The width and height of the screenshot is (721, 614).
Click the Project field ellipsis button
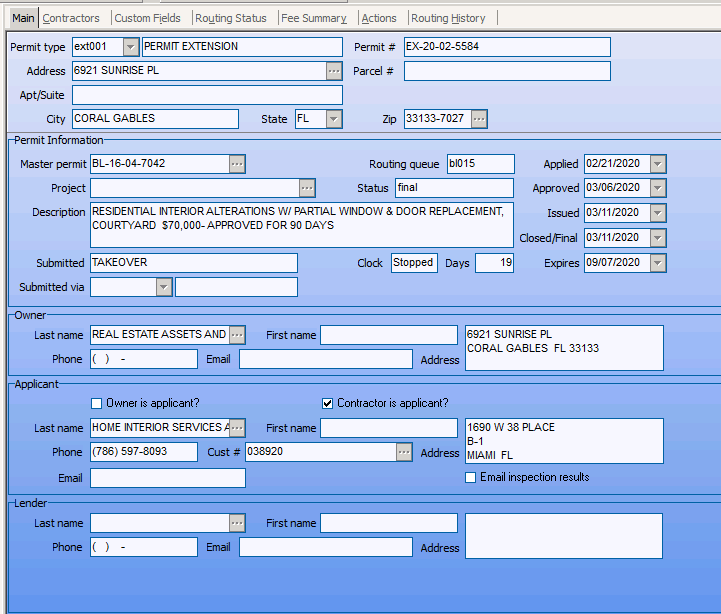[x=307, y=188]
